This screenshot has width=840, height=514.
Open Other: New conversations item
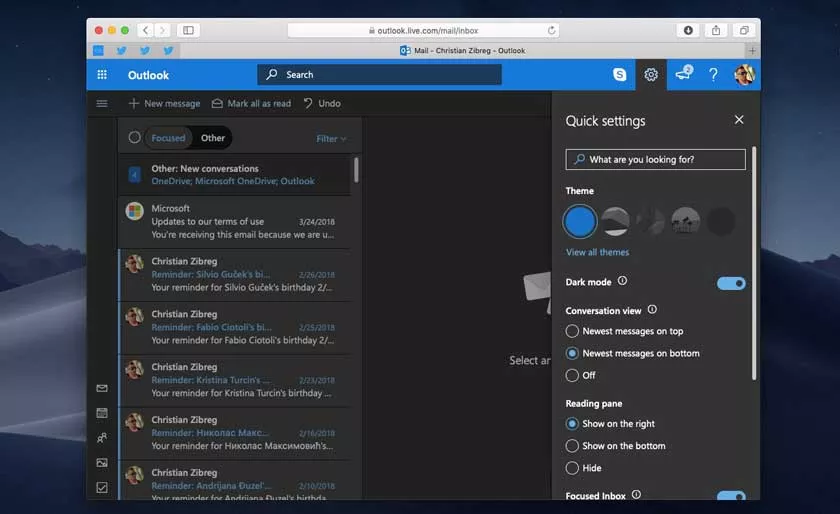pyautogui.click(x=235, y=175)
